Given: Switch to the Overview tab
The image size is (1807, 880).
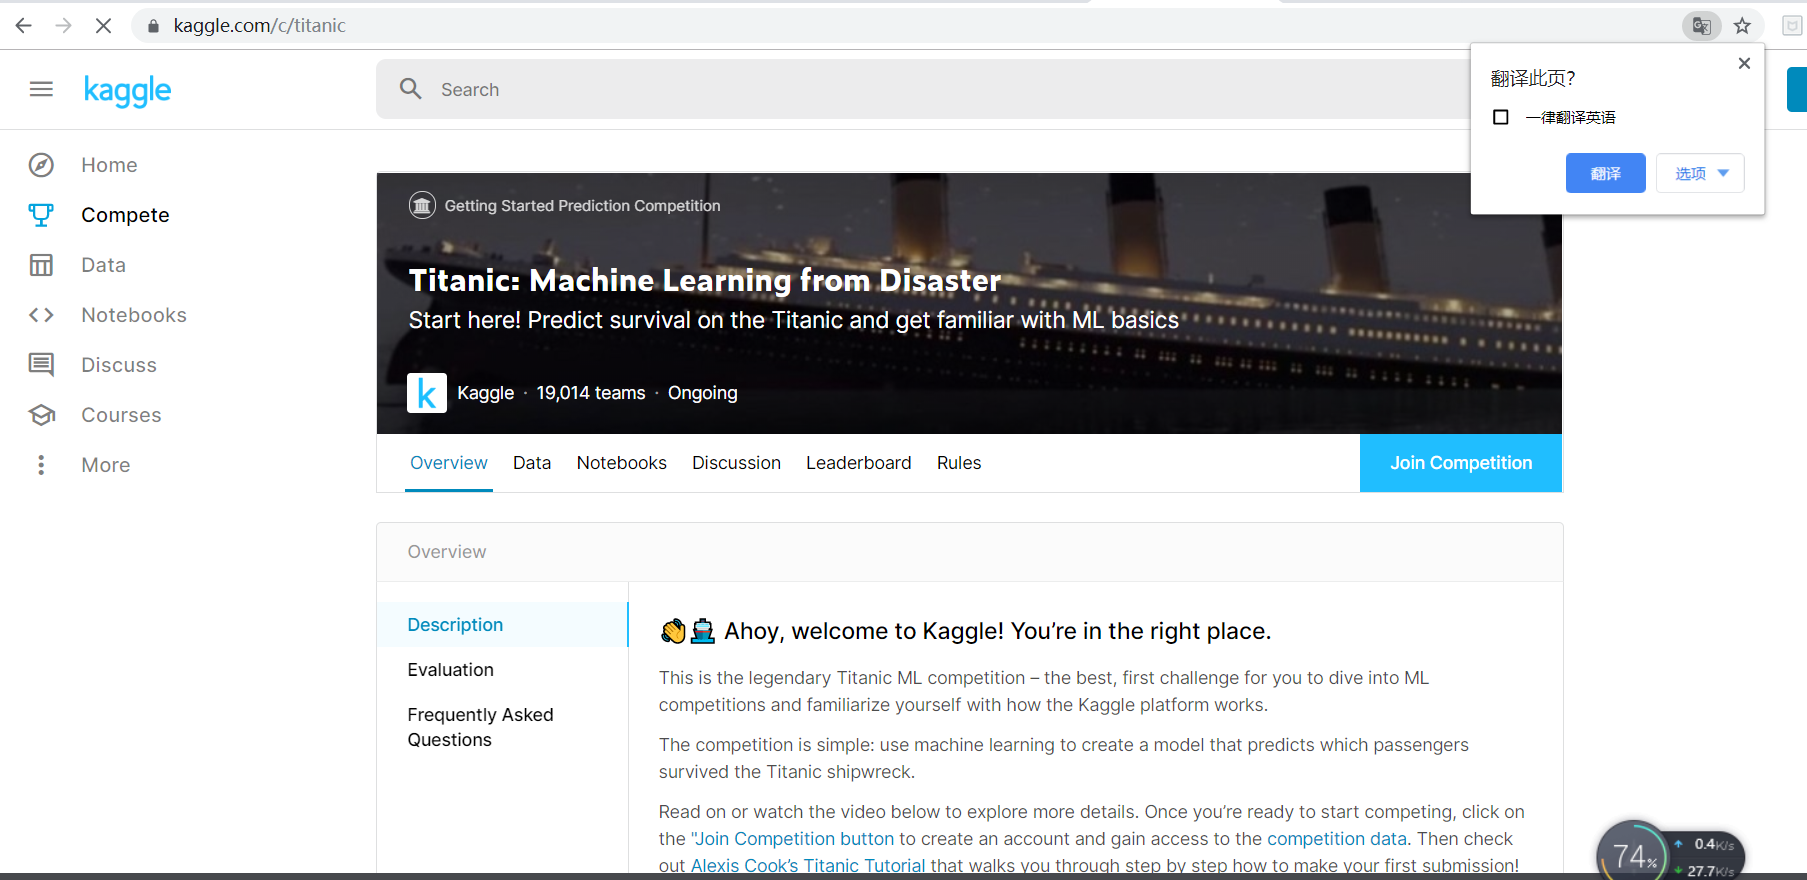Looking at the screenshot, I should [x=449, y=463].
